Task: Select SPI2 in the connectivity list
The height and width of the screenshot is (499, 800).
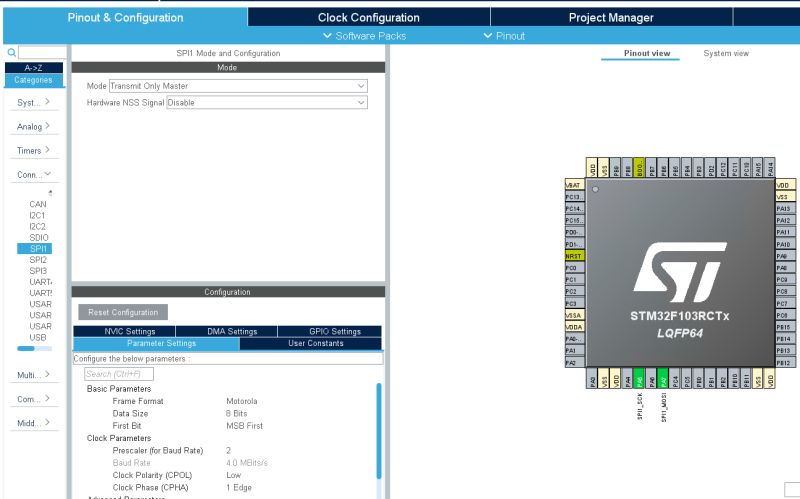Action: pyautogui.click(x=38, y=260)
